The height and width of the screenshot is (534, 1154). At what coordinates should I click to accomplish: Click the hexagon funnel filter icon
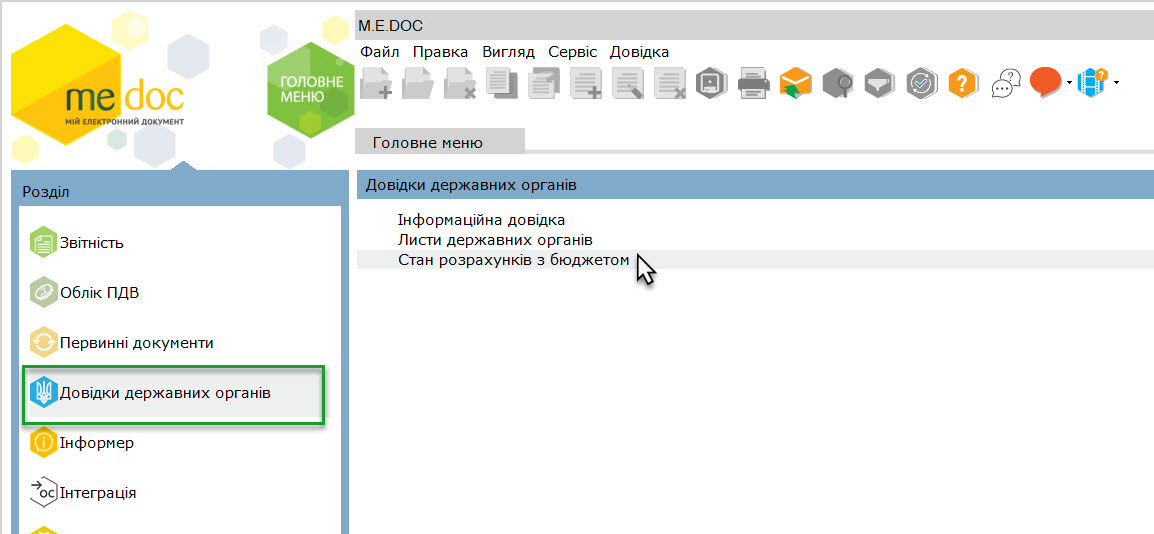point(879,82)
